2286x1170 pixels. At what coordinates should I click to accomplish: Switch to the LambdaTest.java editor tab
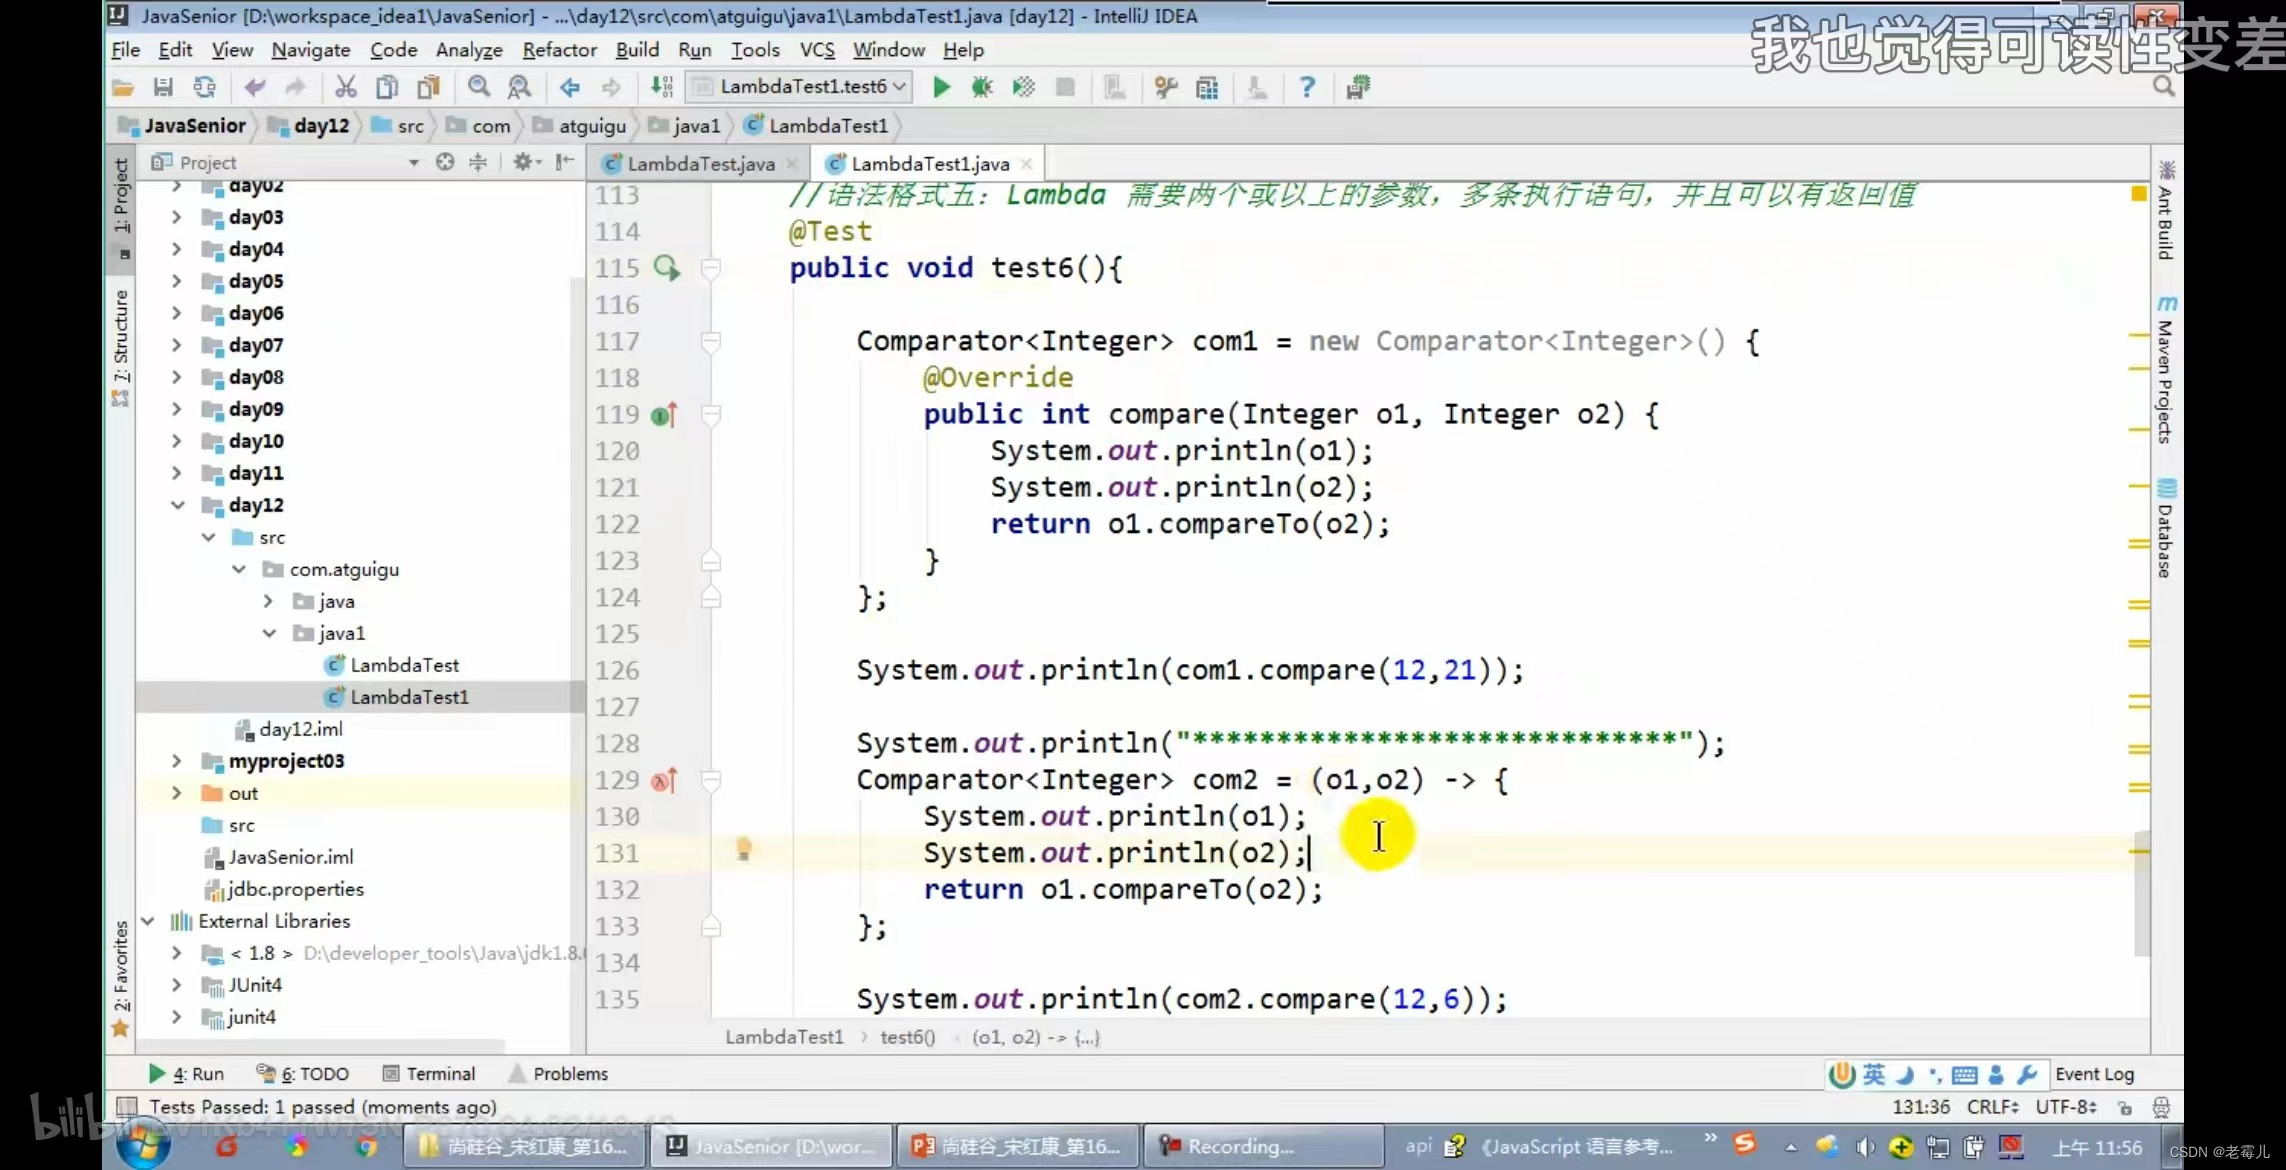coord(700,164)
